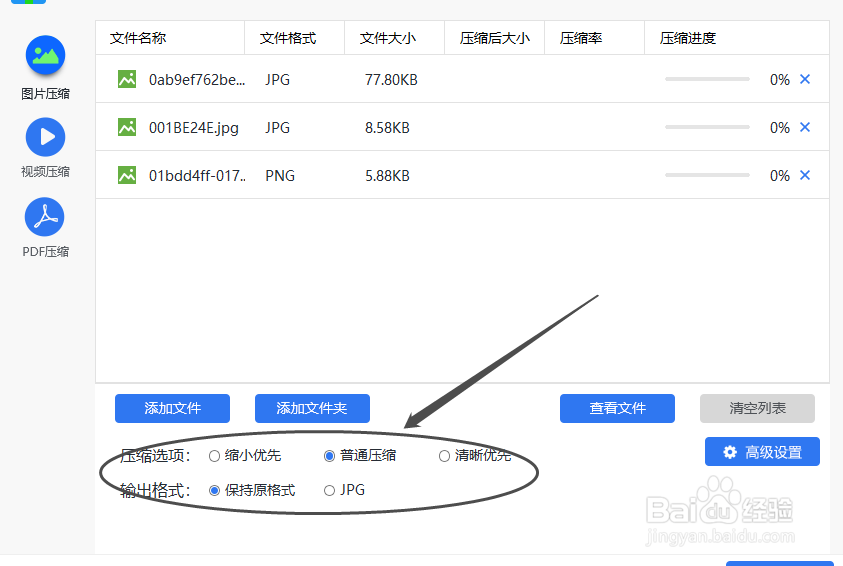
Task: Click the 5.88KB size value
Action: point(387,176)
